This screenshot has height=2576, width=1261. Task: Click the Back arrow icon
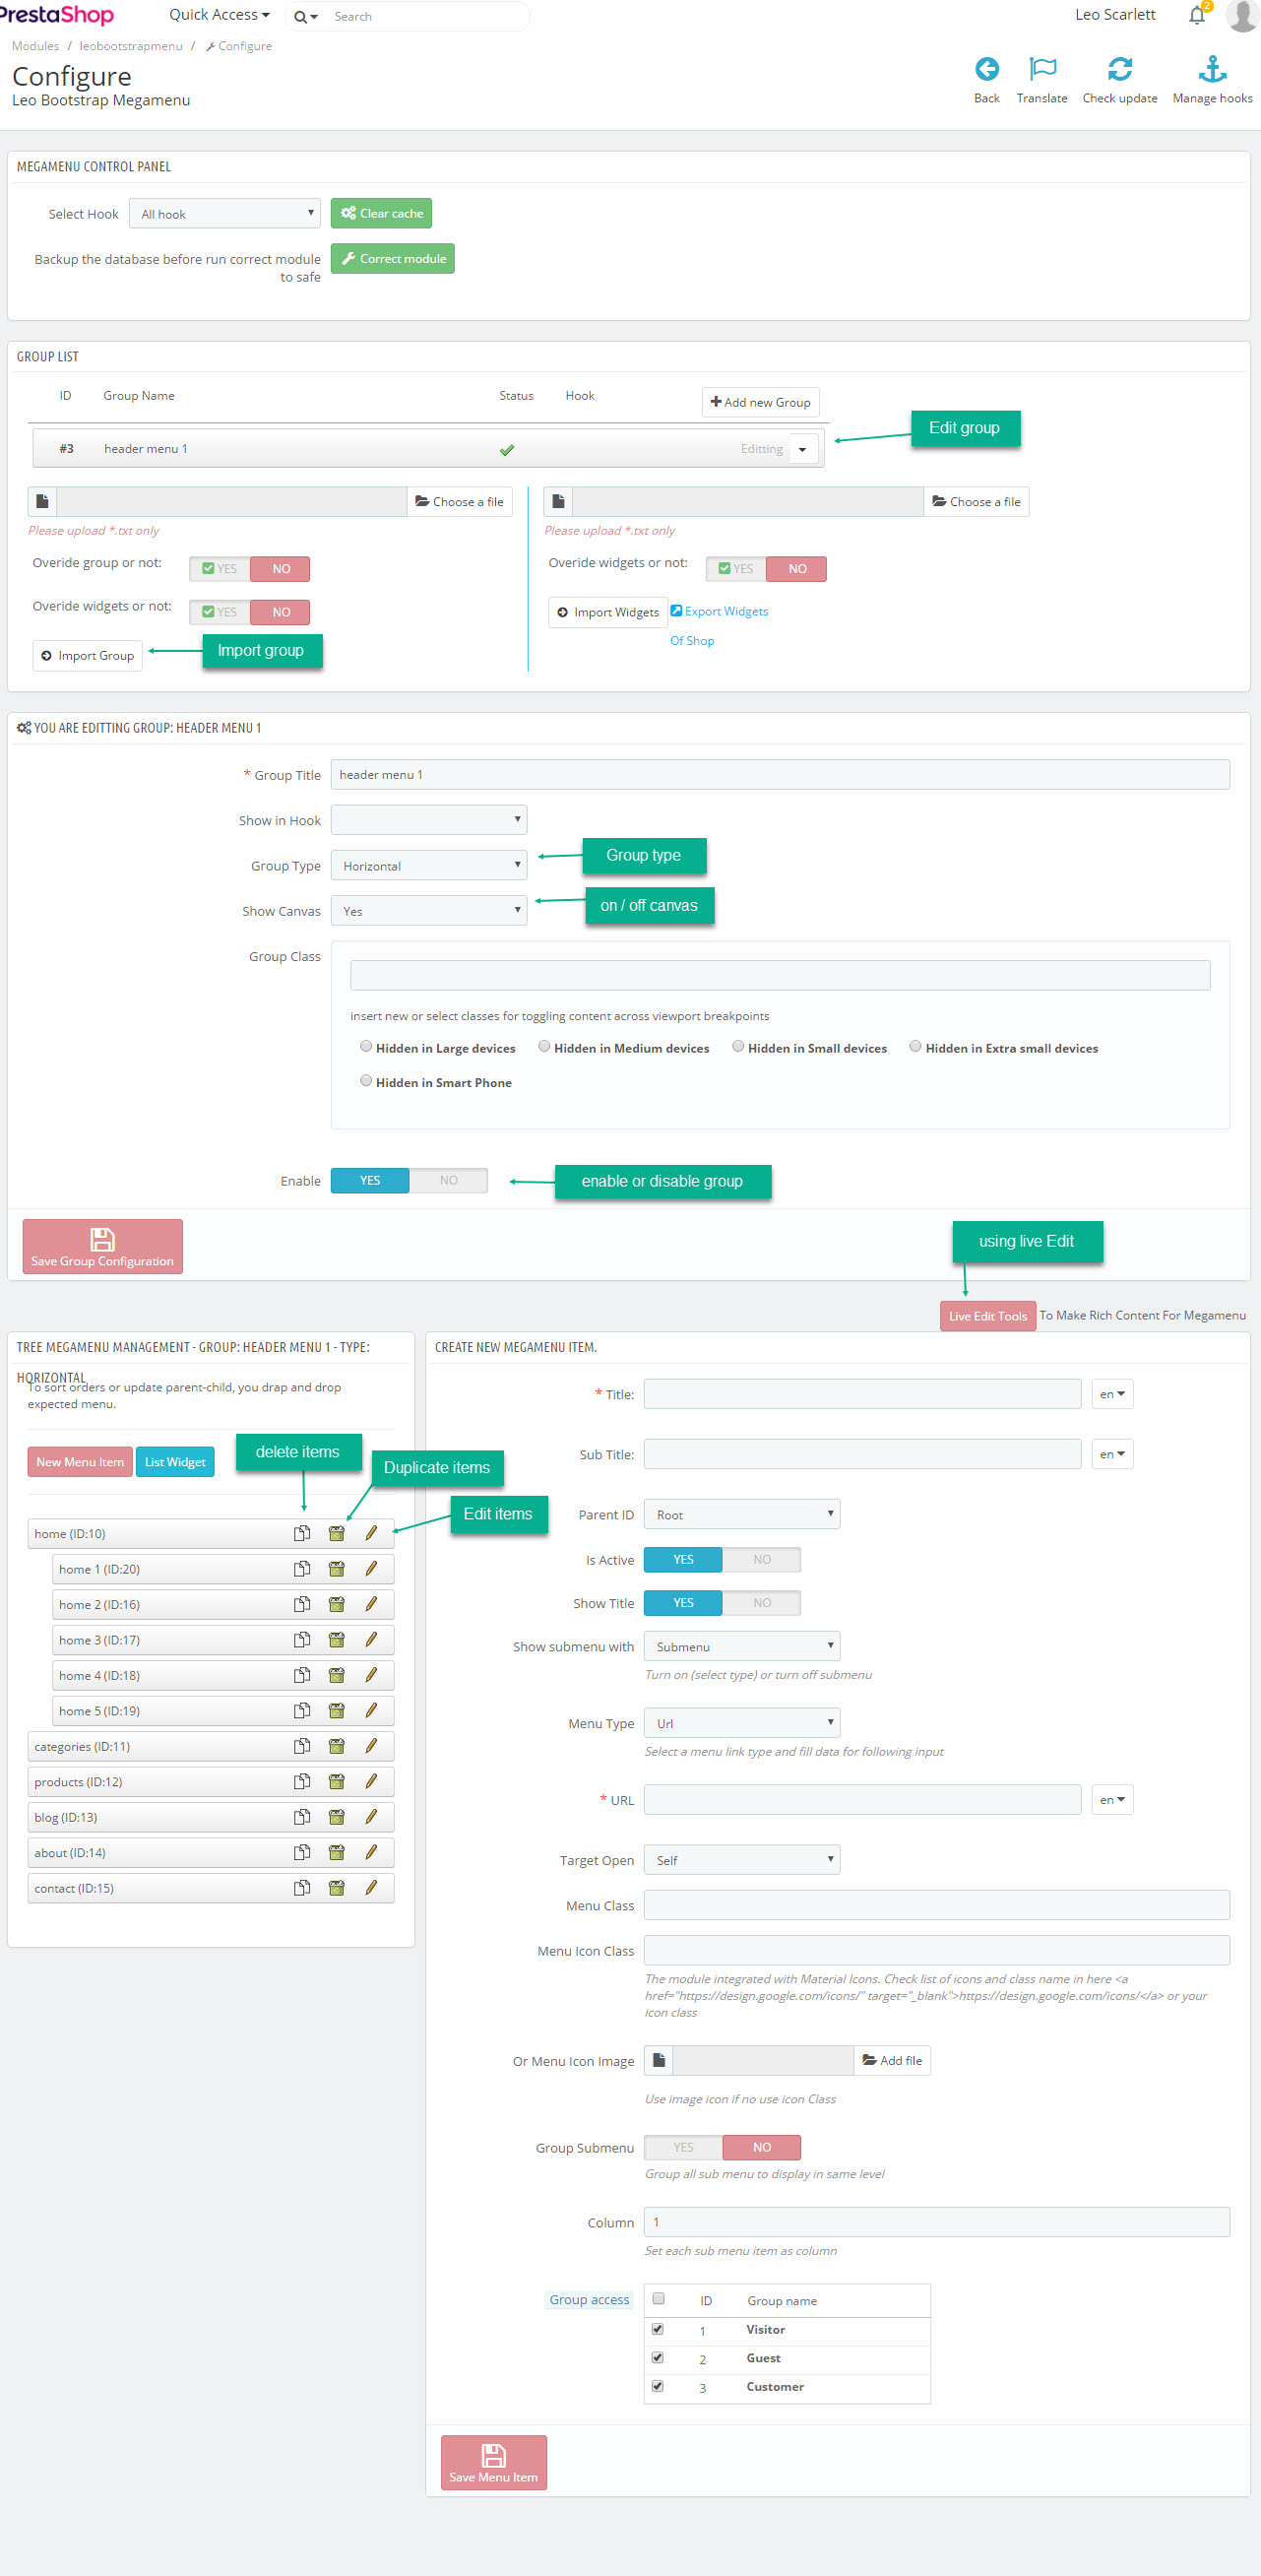click(x=986, y=69)
